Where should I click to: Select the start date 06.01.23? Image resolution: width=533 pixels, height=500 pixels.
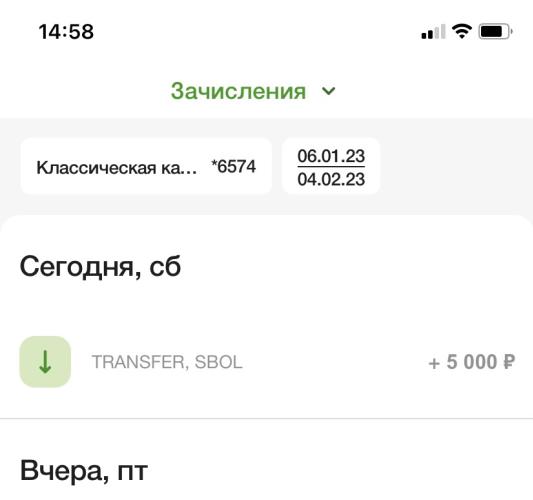[331, 156]
